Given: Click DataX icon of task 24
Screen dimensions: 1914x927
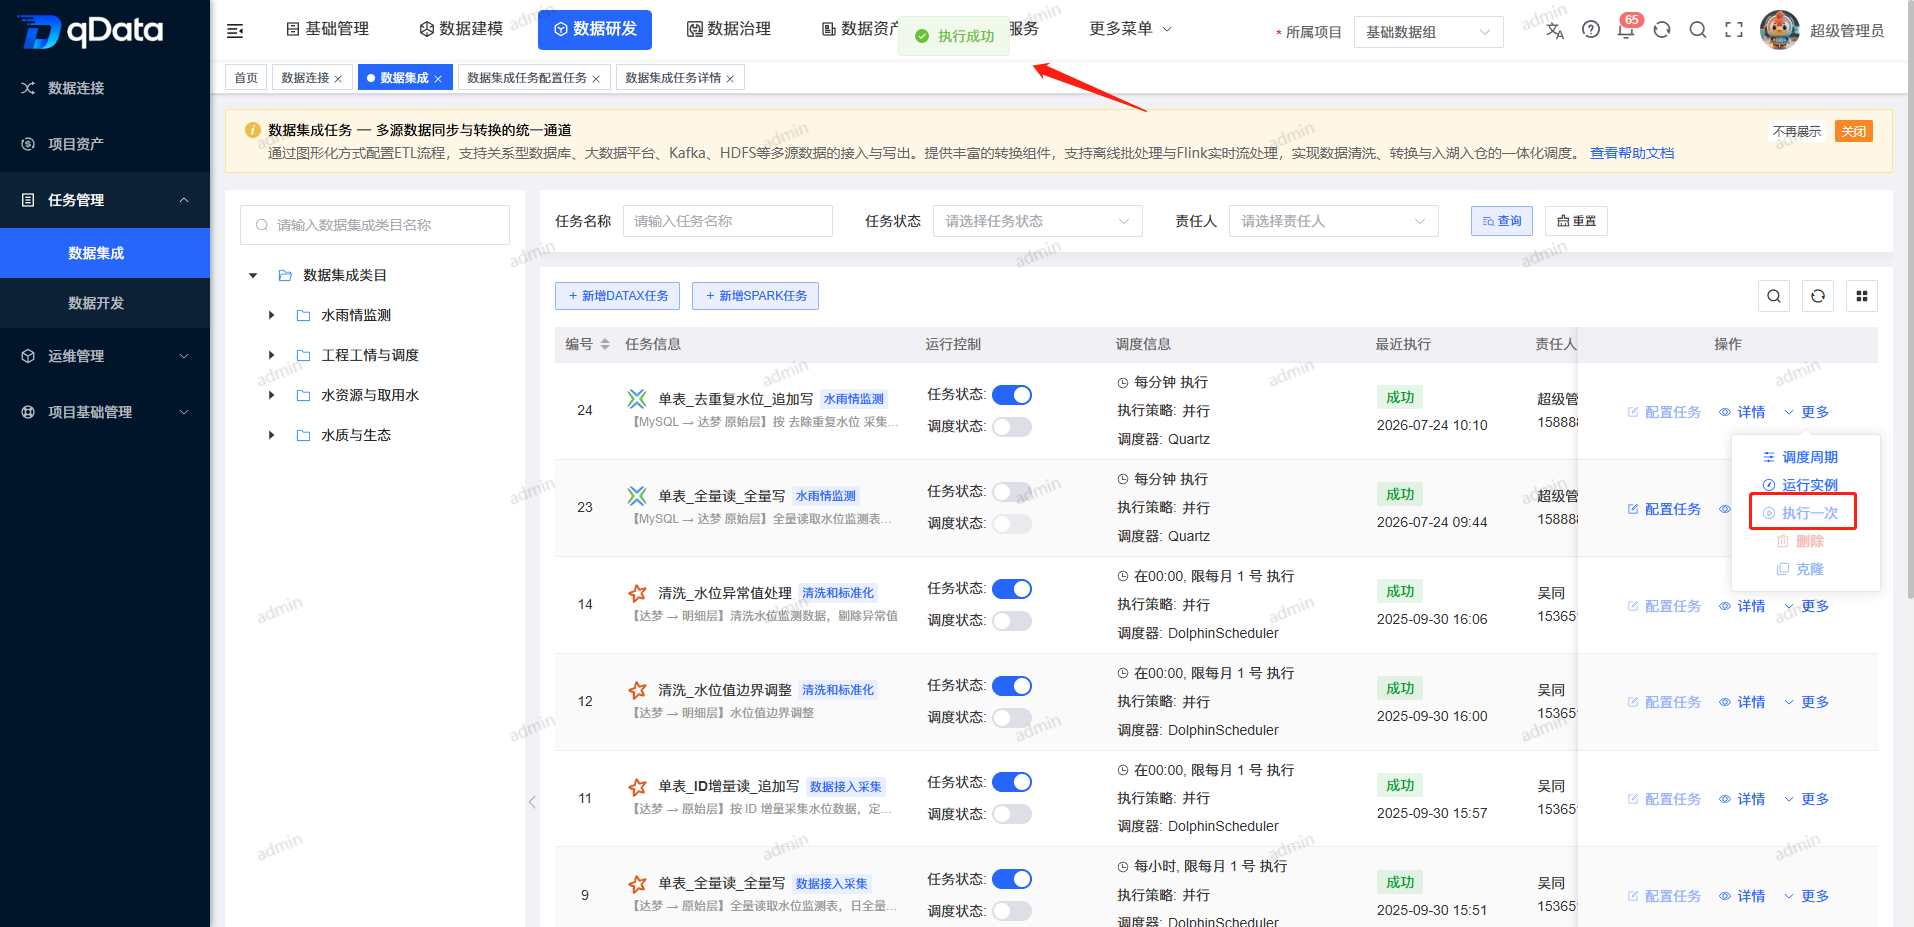Looking at the screenshot, I should 637,399.
